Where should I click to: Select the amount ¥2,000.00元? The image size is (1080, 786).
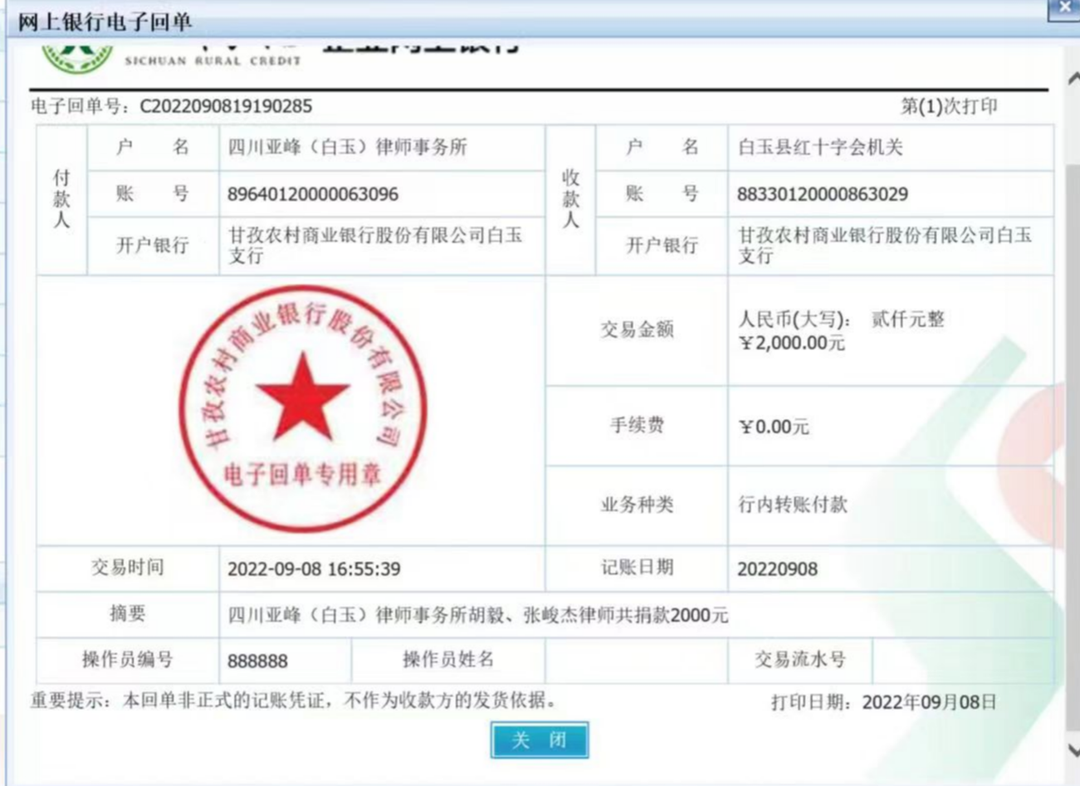point(791,343)
